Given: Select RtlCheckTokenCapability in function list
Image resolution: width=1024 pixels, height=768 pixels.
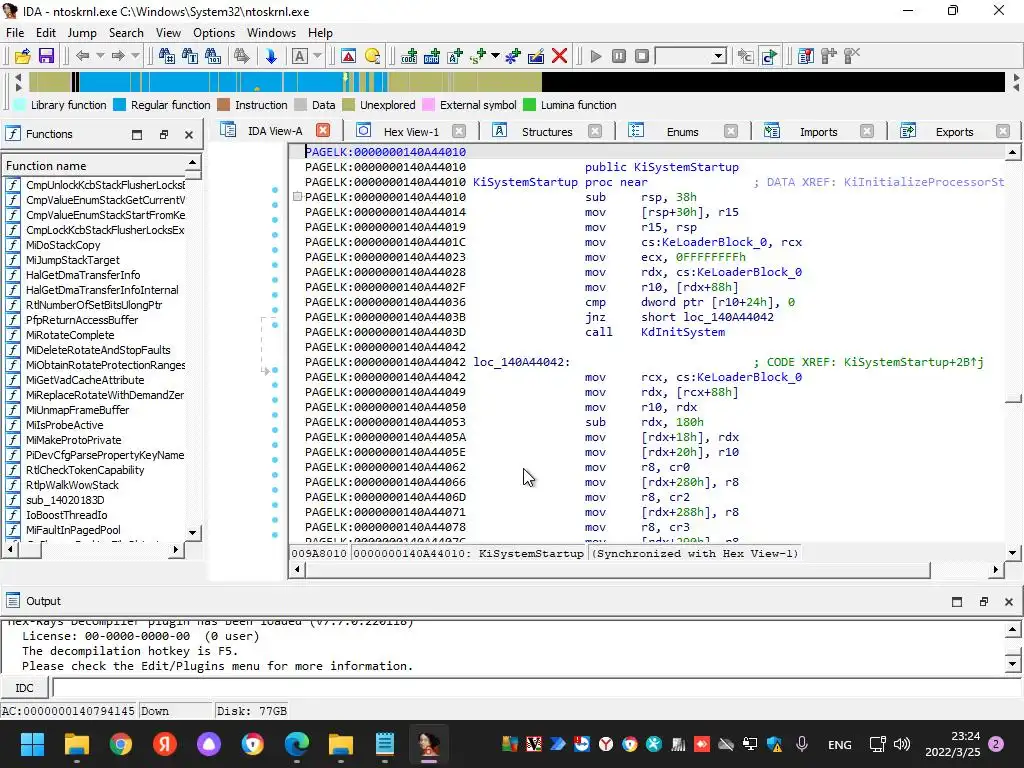Looking at the screenshot, I should point(85,470).
